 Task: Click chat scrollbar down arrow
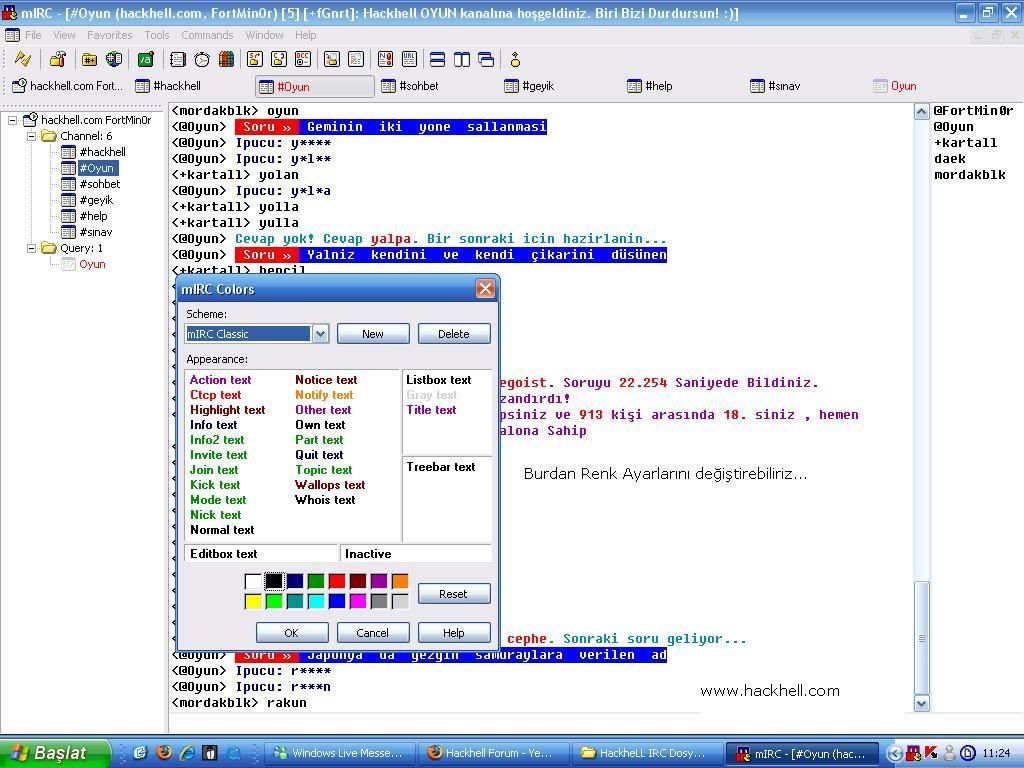point(921,703)
